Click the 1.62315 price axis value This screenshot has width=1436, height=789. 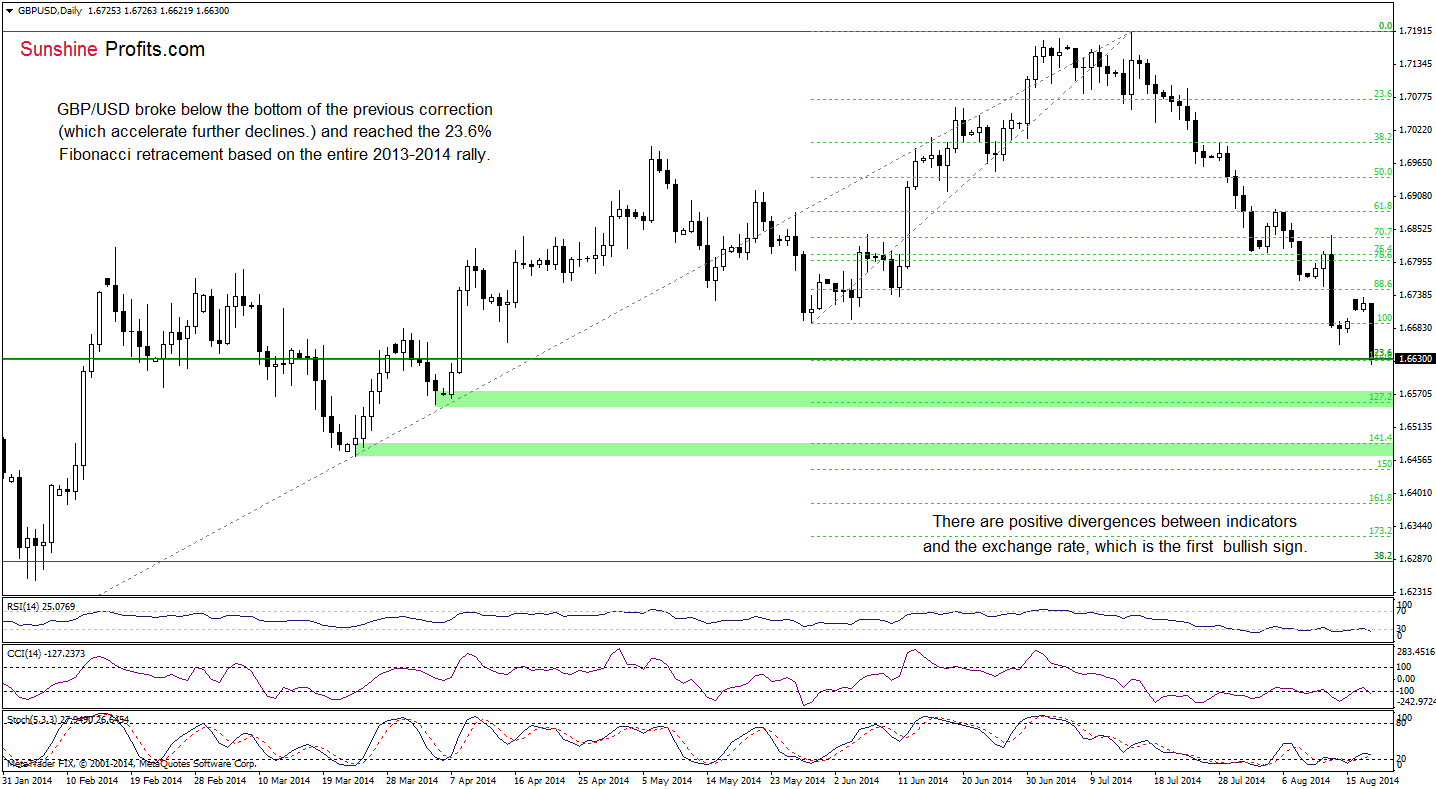[1417, 592]
